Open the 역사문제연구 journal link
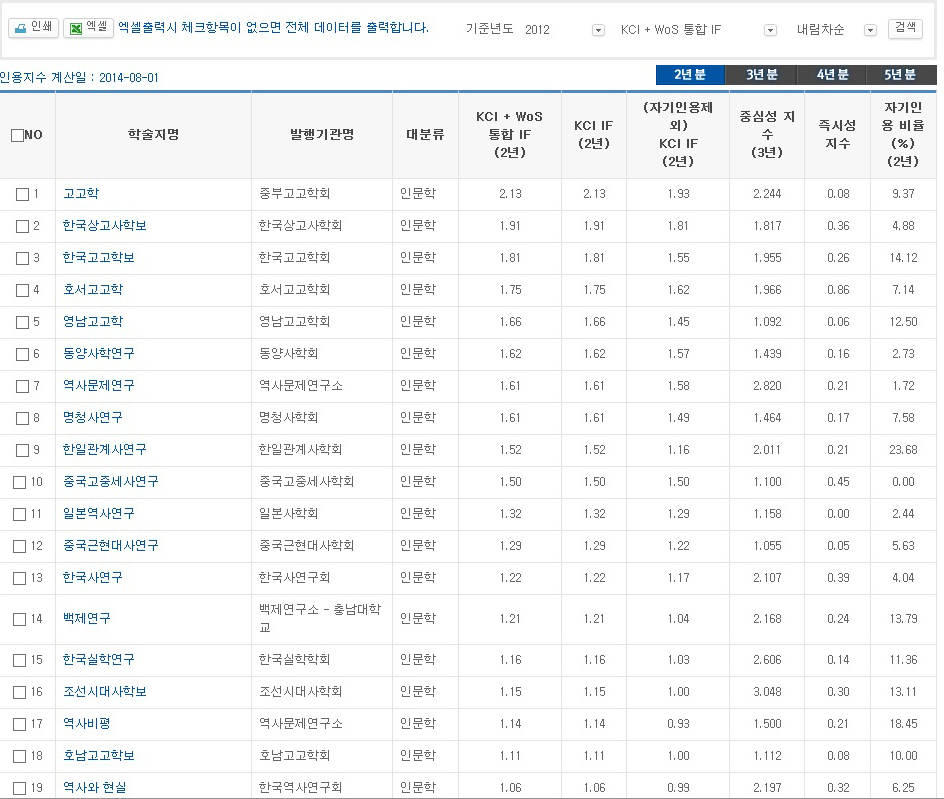944x799 pixels. coord(99,385)
